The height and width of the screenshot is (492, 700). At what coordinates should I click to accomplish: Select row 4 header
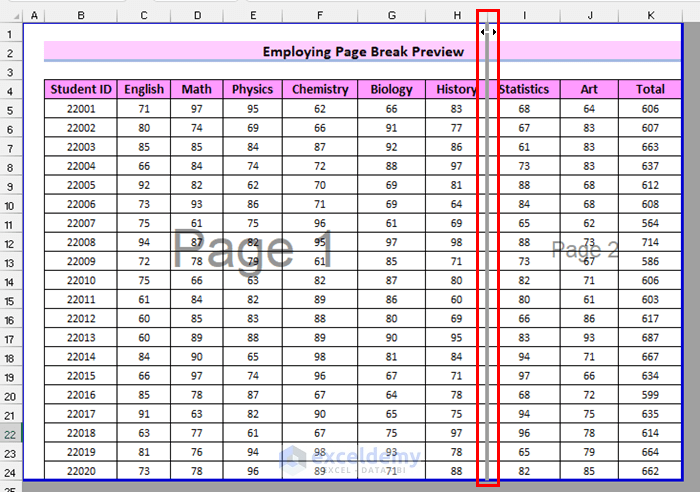coord(11,91)
